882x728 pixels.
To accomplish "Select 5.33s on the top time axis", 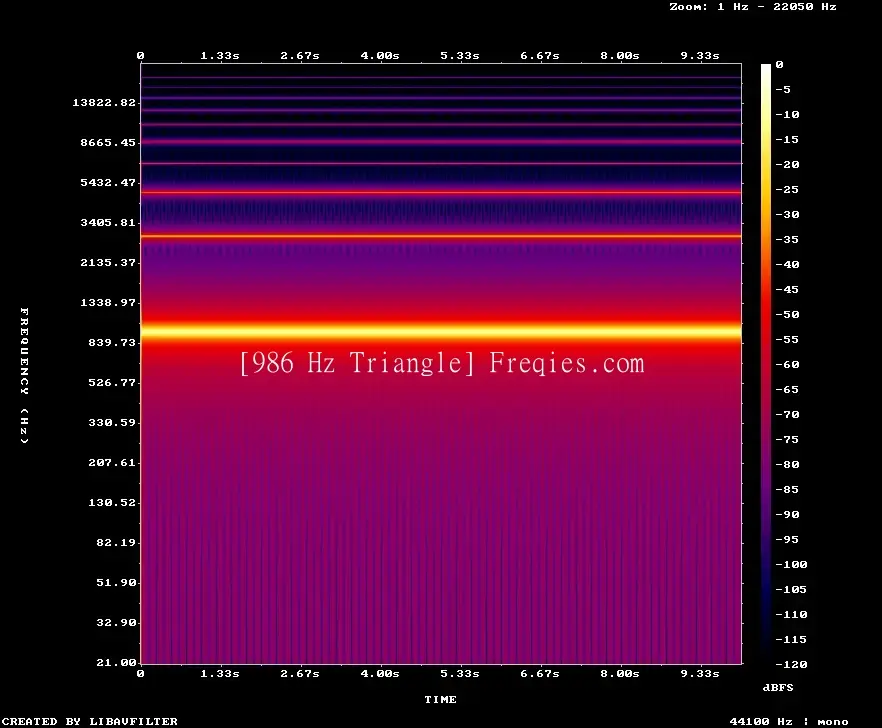I will pos(460,56).
